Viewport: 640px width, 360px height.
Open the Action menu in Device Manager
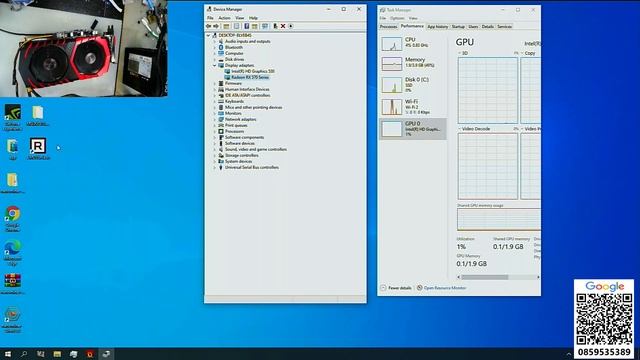click(x=224, y=18)
